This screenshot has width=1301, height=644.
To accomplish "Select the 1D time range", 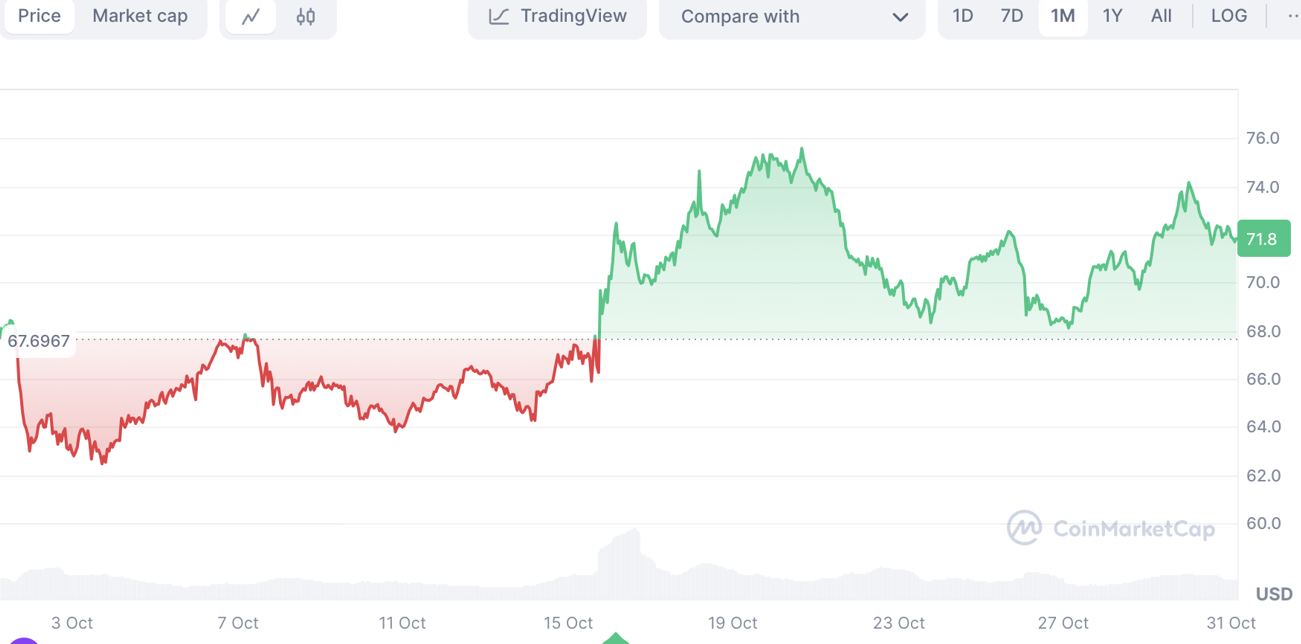I will [x=963, y=17].
